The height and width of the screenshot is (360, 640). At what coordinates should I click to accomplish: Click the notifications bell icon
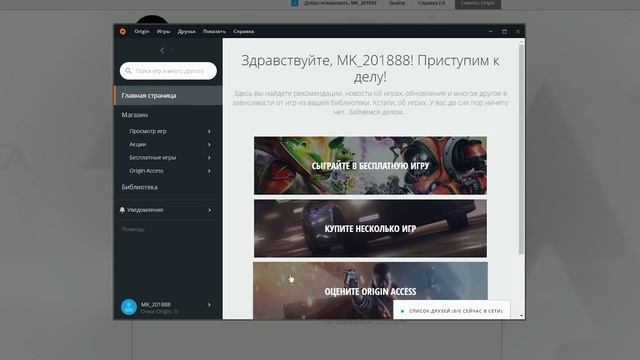pos(122,209)
